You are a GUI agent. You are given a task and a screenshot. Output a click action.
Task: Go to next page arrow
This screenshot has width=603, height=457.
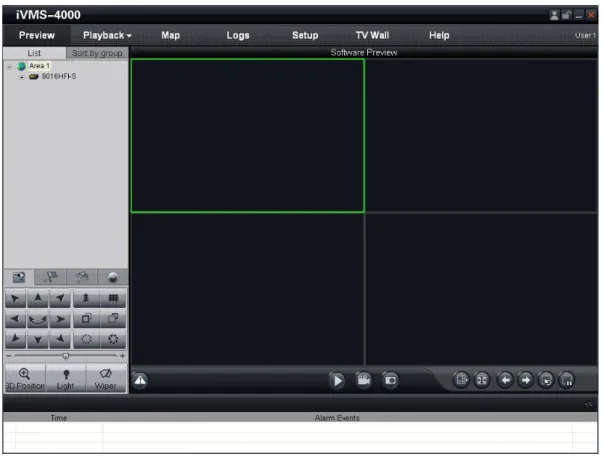526,380
